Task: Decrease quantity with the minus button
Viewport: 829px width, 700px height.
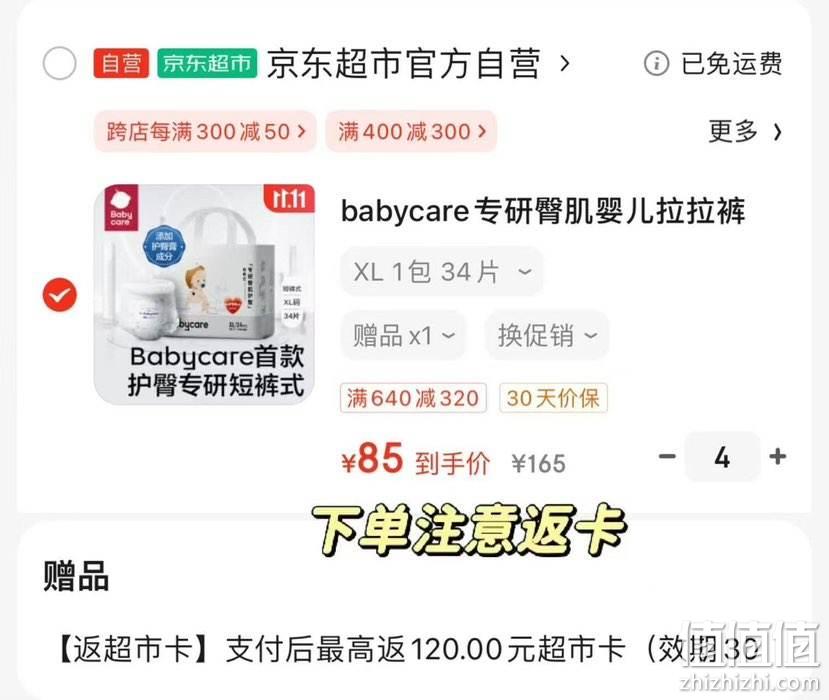Action: [667, 456]
